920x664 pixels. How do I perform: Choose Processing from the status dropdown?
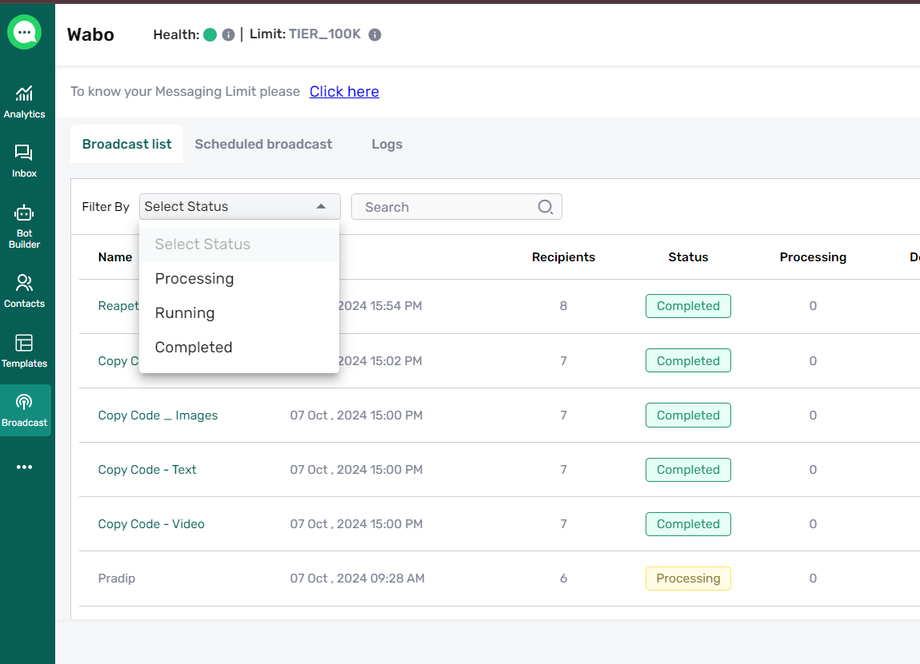[x=194, y=279]
